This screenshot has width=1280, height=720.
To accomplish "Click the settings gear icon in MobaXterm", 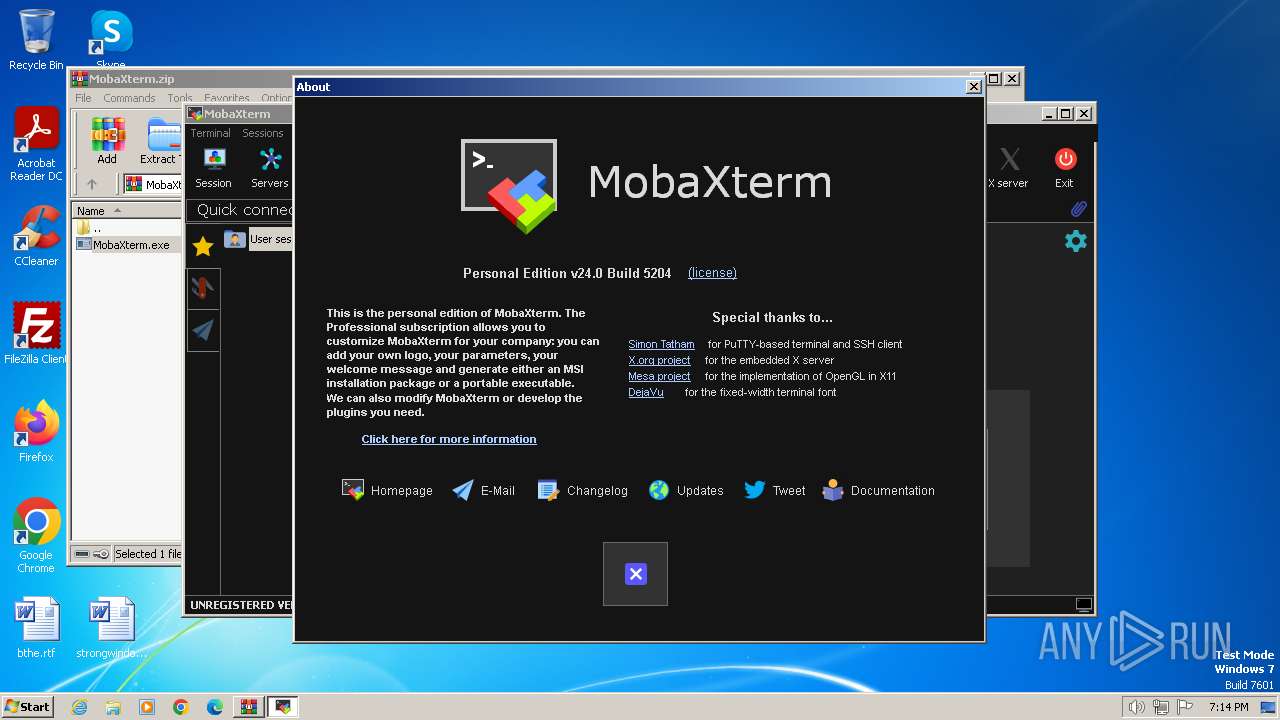I will point(1076,241).
